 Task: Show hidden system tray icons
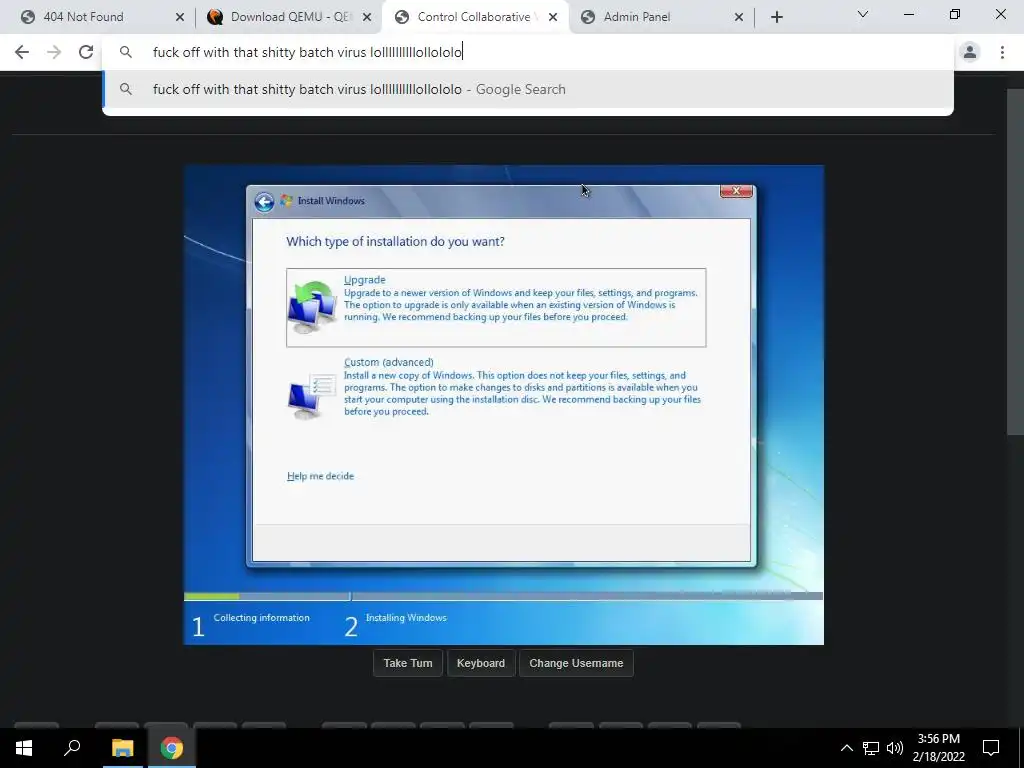coord(846,748)
